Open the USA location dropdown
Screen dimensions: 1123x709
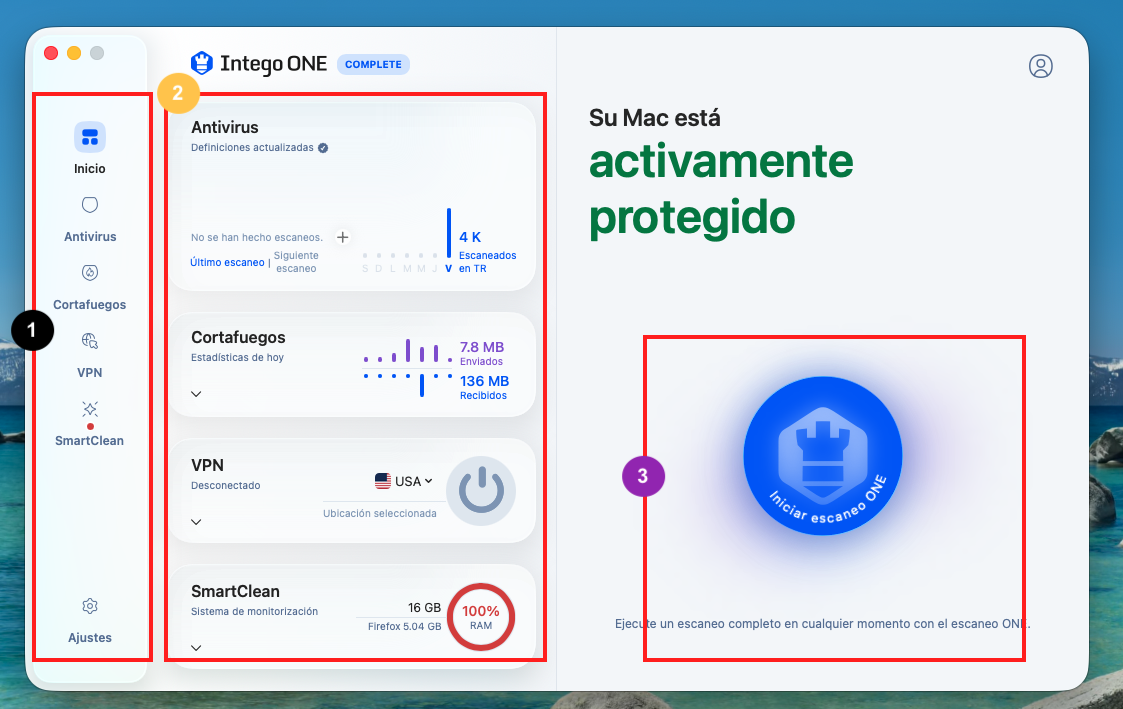tap(404, 481)
